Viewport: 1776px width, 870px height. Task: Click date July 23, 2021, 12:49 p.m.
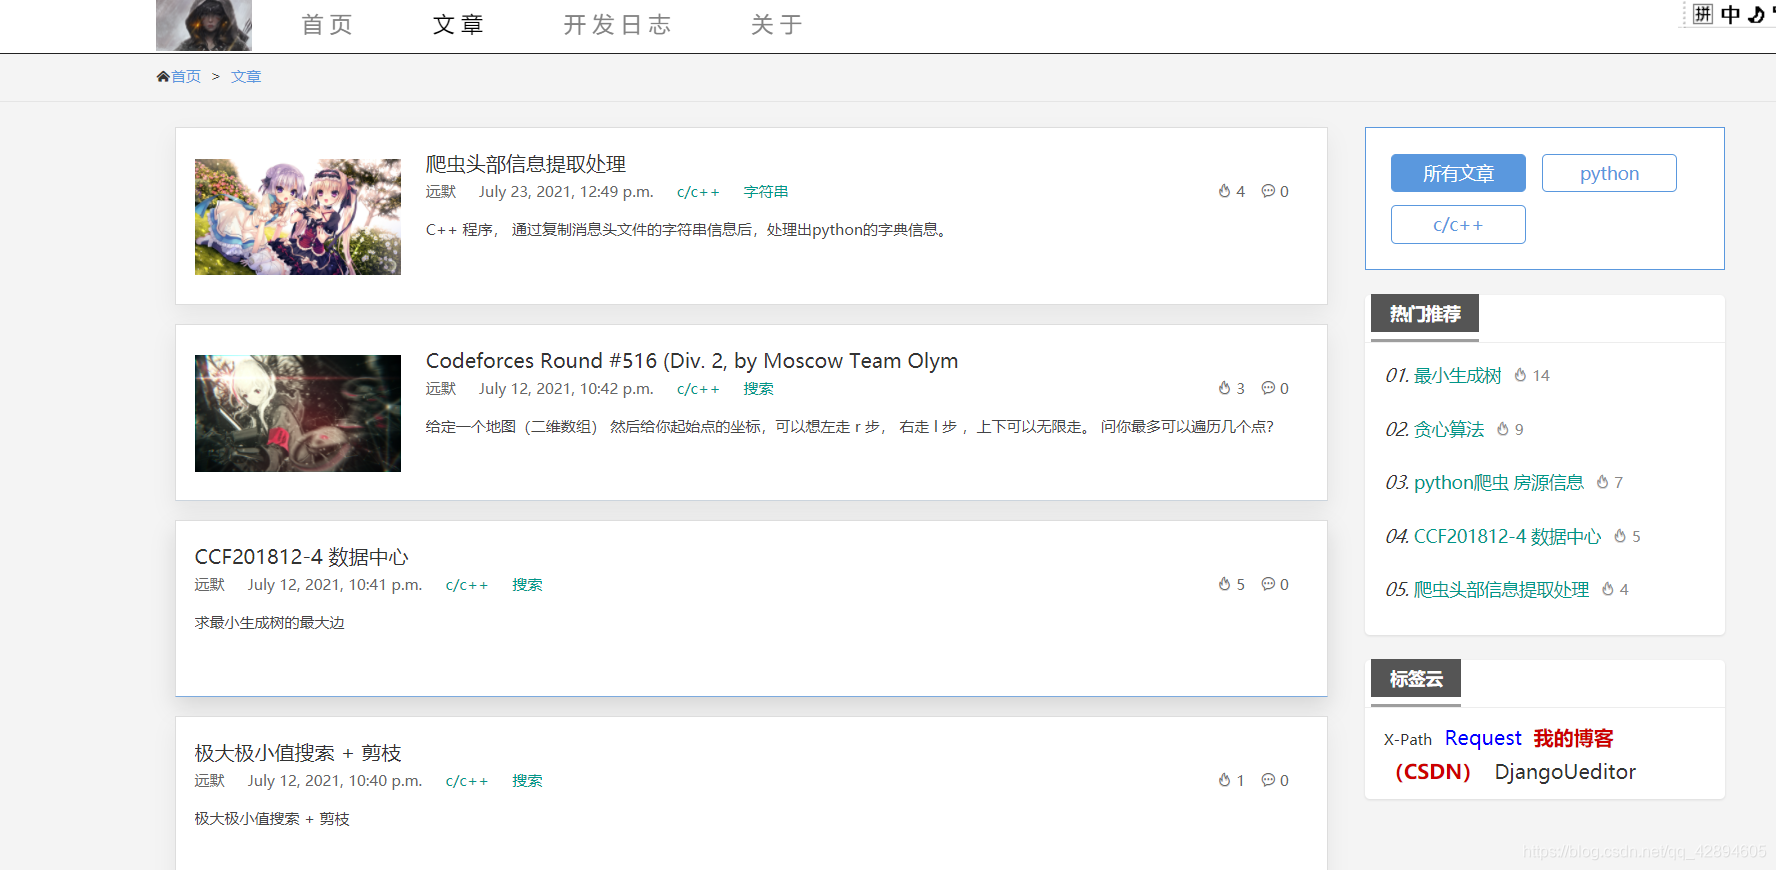click(566, 192)
